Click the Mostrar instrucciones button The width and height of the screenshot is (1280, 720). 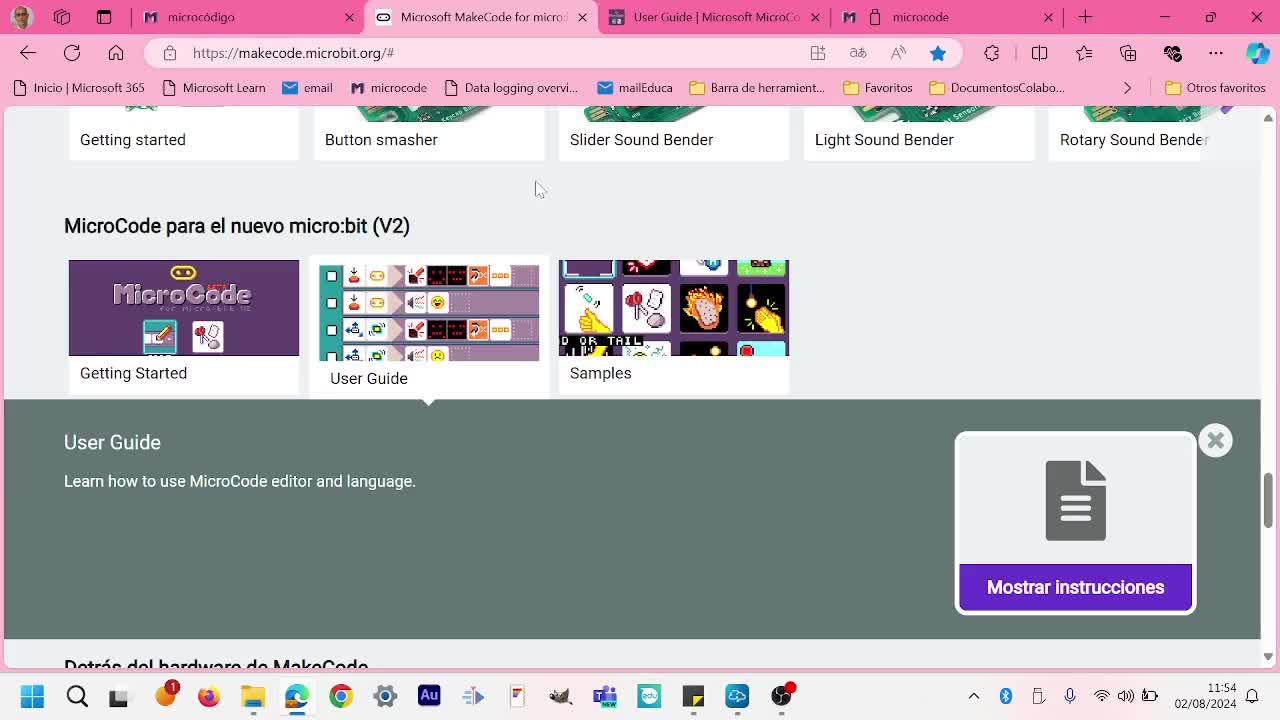[x=1075, y=587]
